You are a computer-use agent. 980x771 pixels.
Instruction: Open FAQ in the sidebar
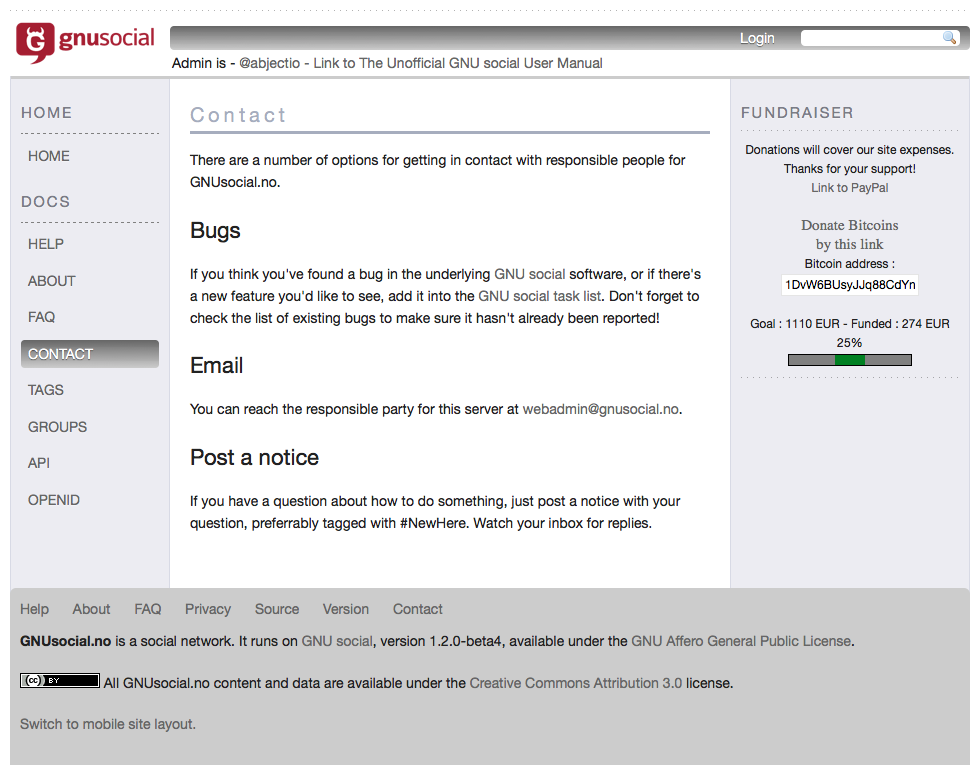tap(41, 317)
